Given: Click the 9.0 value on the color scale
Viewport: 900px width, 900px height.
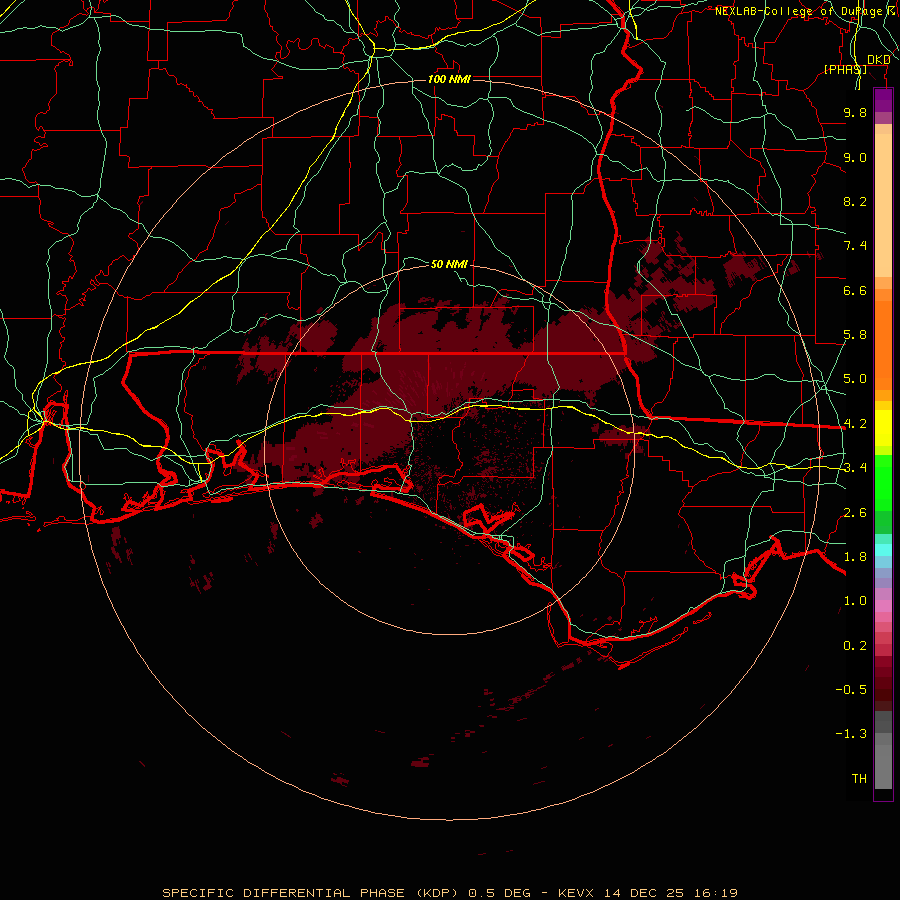Looking at the screenshot, I should [855, 157].
